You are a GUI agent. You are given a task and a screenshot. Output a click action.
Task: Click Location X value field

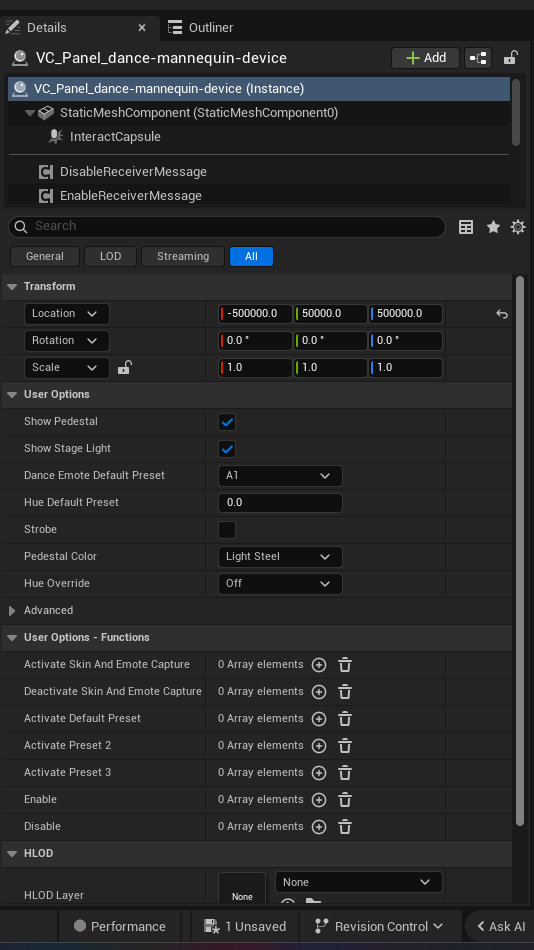coord(255,314)
